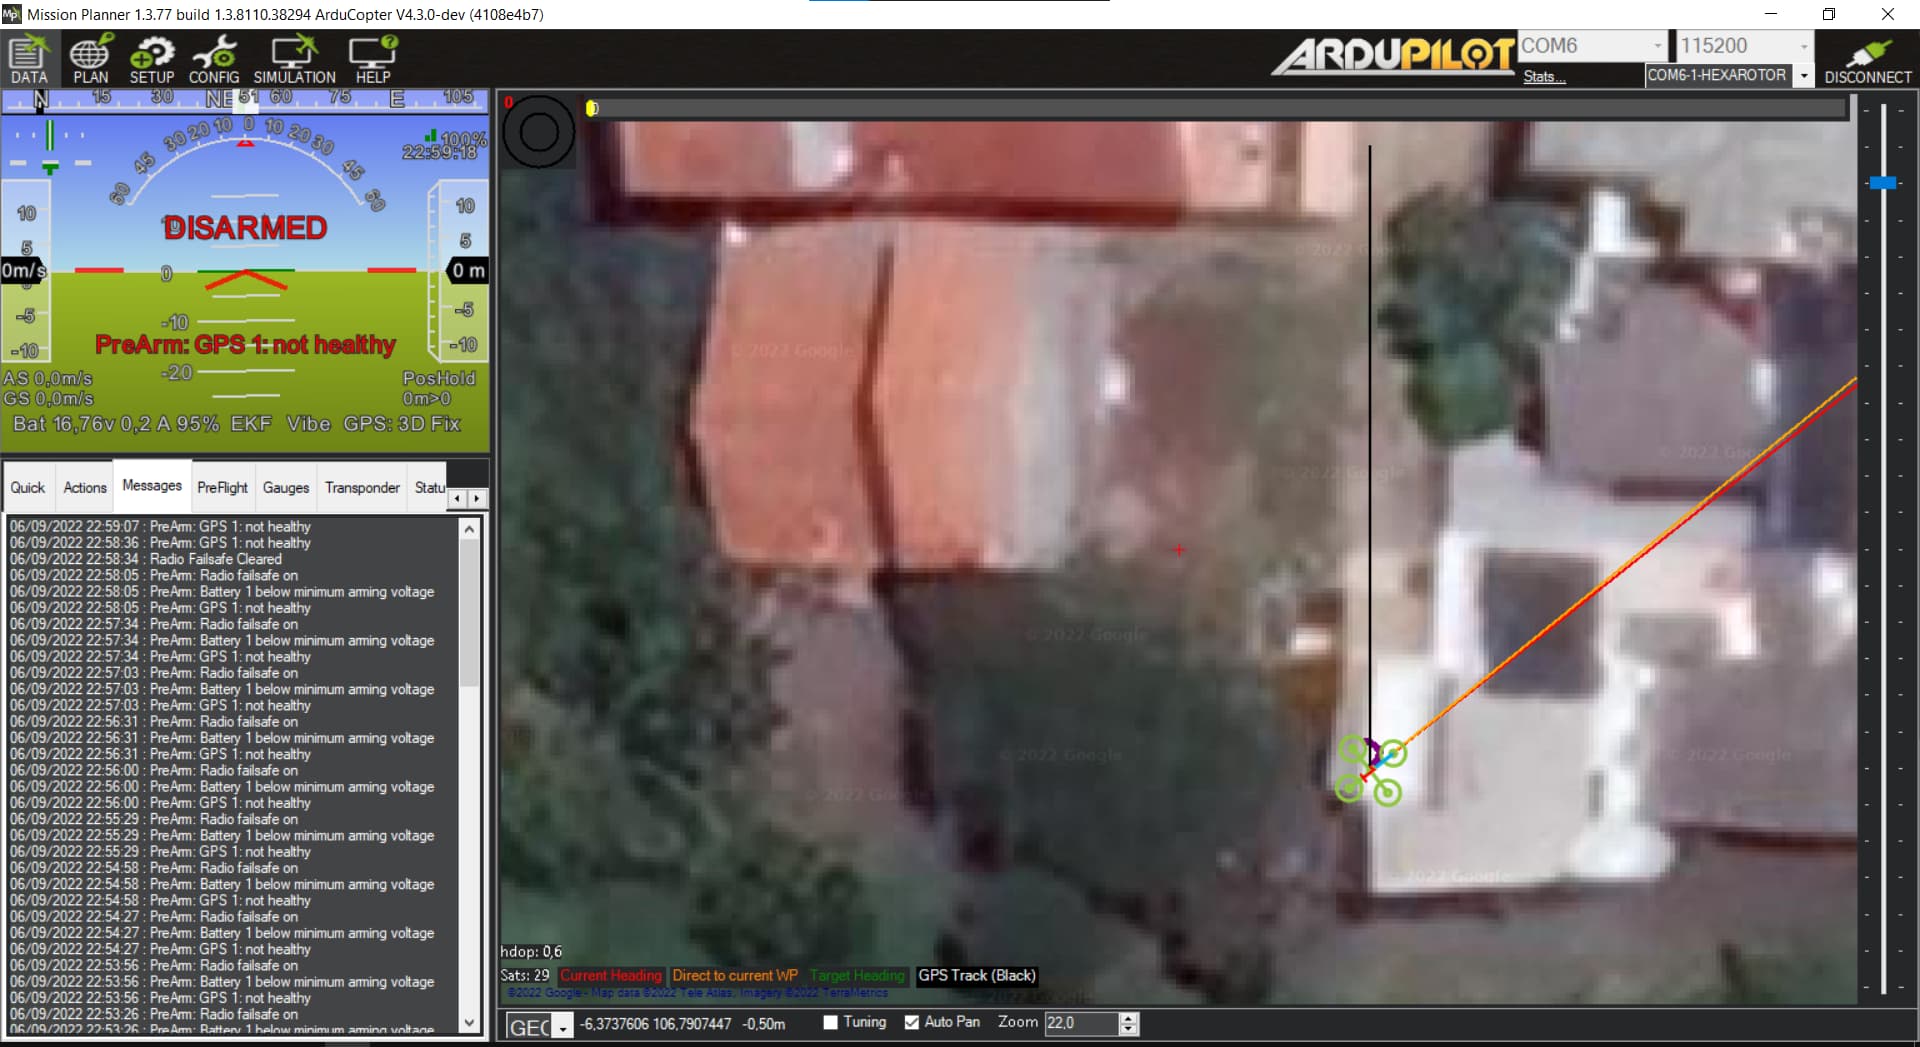The width and height of the screenshot is (1920, 1047).
Task: Open the SETUP screen
Action: tap(152, 58)
